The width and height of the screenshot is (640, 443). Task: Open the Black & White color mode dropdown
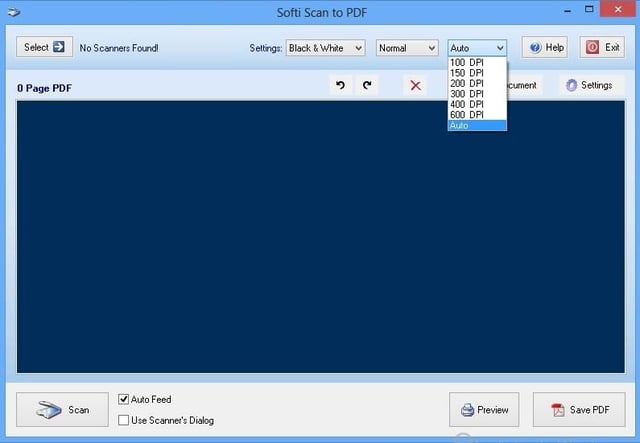click(x=325, y=48)
